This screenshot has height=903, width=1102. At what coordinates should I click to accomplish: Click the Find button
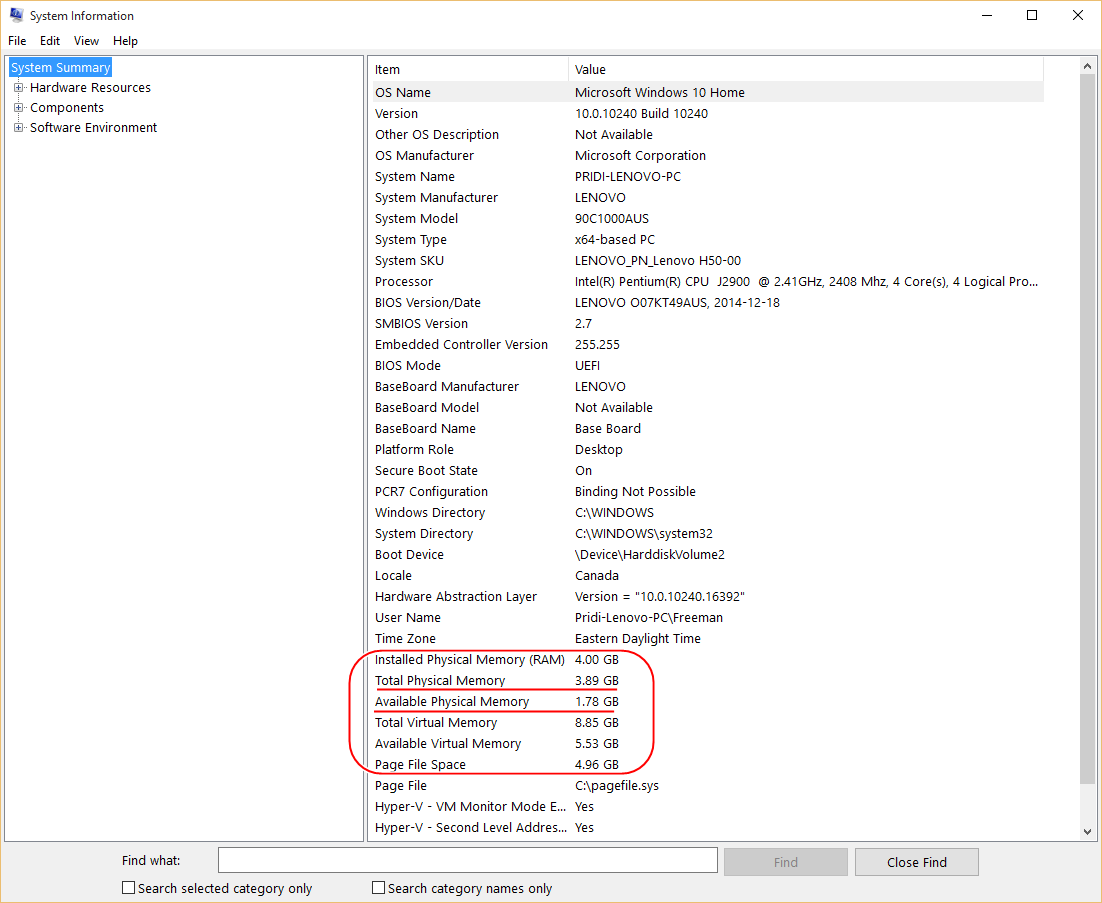pyautogui.click(x=786, y=862)
